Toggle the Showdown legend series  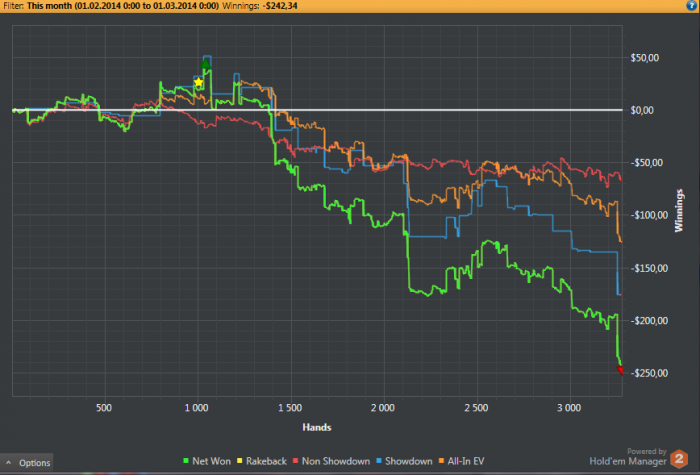click(404, 461)
